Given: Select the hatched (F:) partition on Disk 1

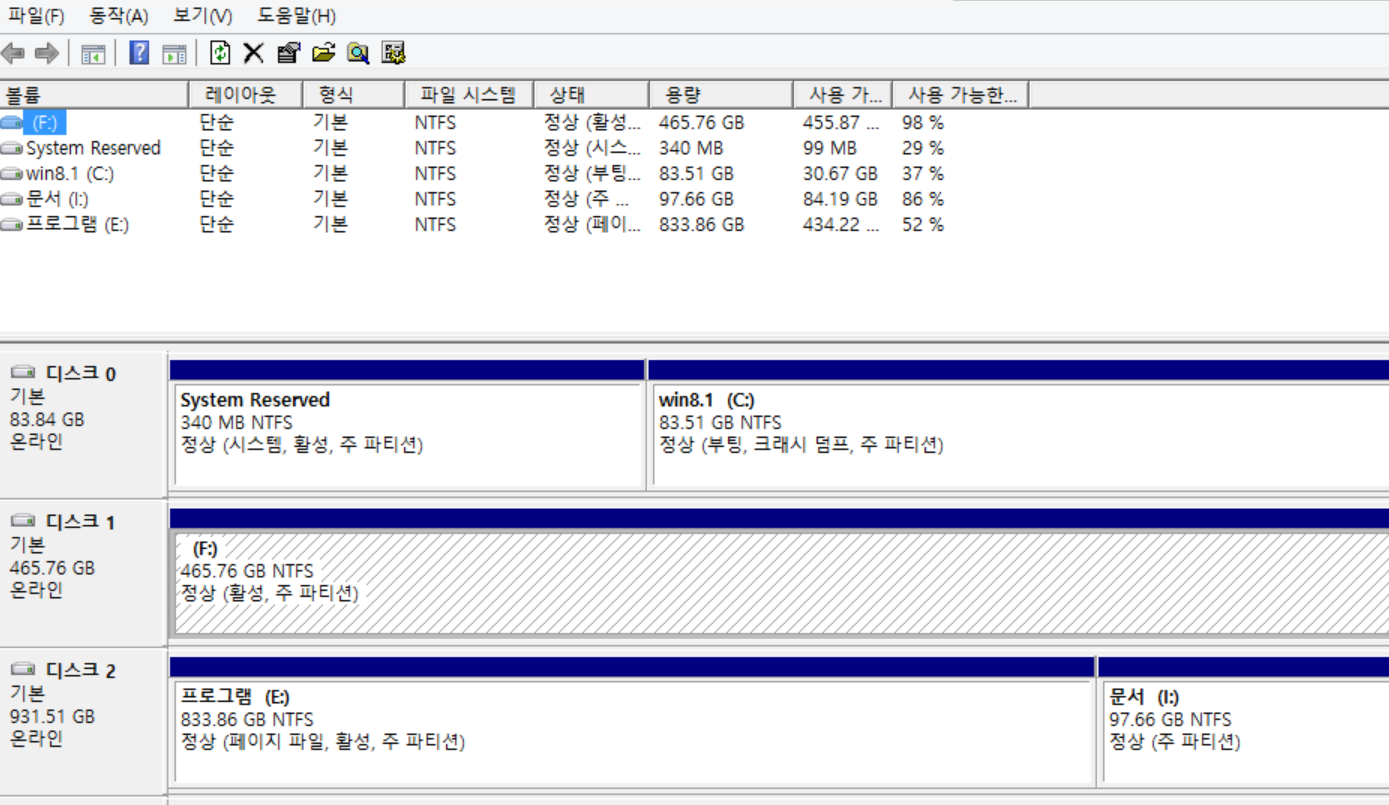Looking at the screenshot, I should [781, 583].
